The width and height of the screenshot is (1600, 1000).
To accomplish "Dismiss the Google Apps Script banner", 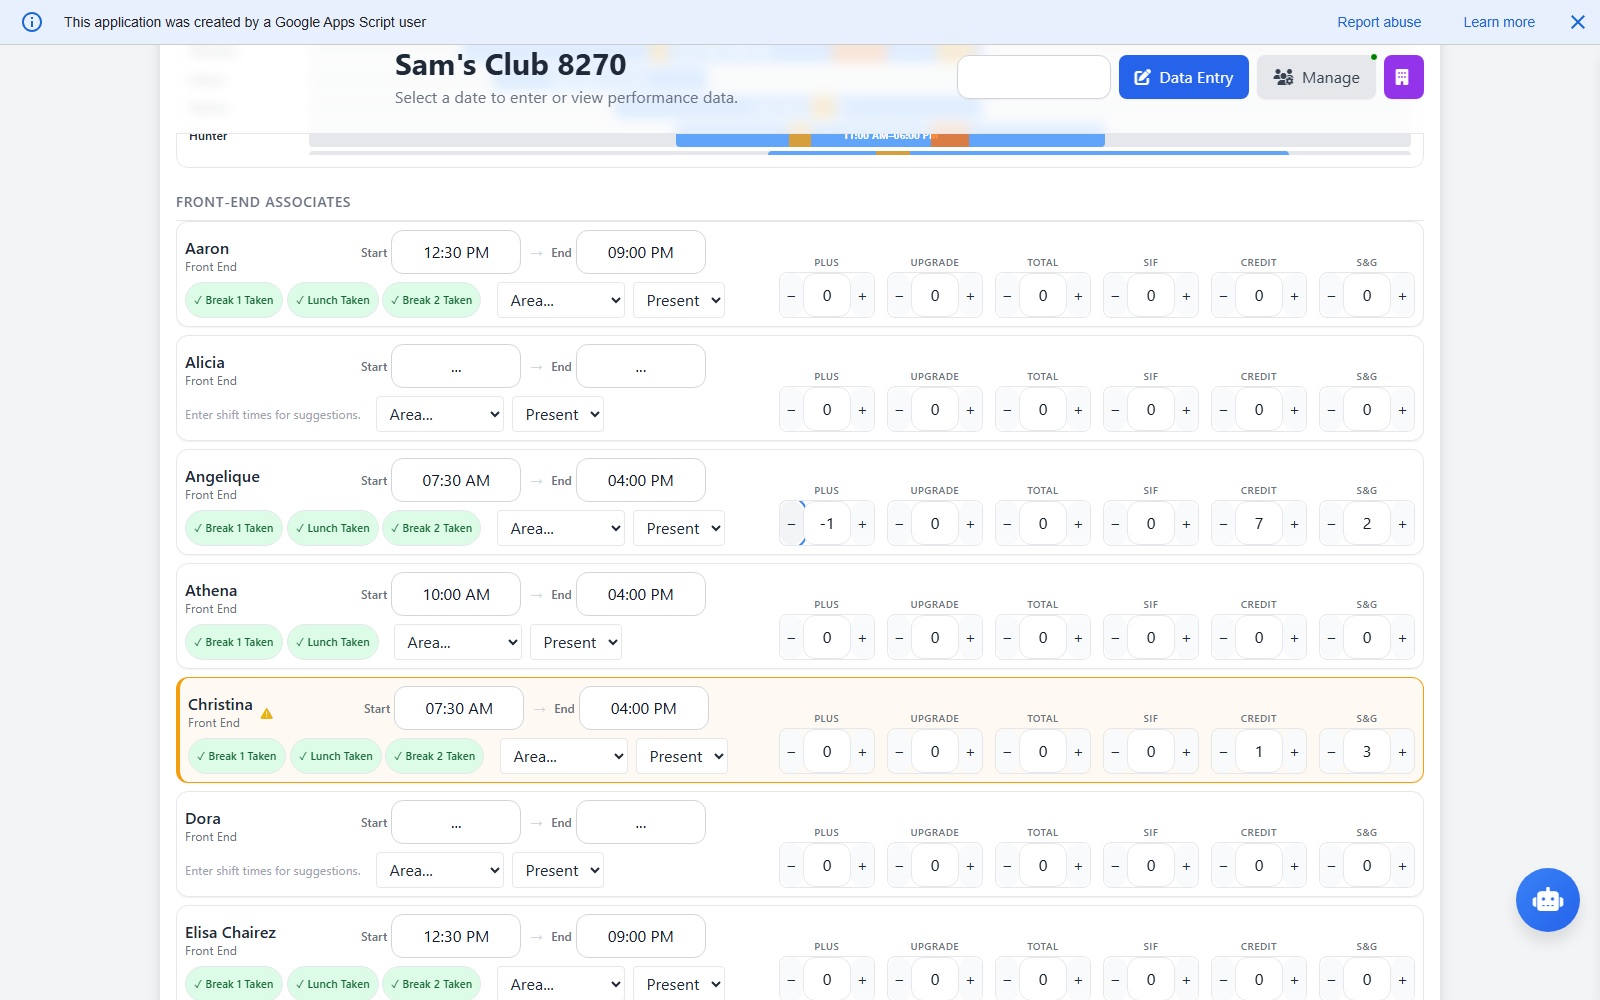I will coord(1577,22).
